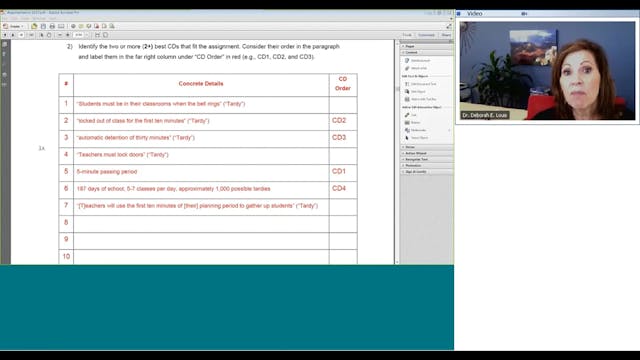Click the '5-minute passing period' text
Screen dimensions: 640x360
click(107, 172)
